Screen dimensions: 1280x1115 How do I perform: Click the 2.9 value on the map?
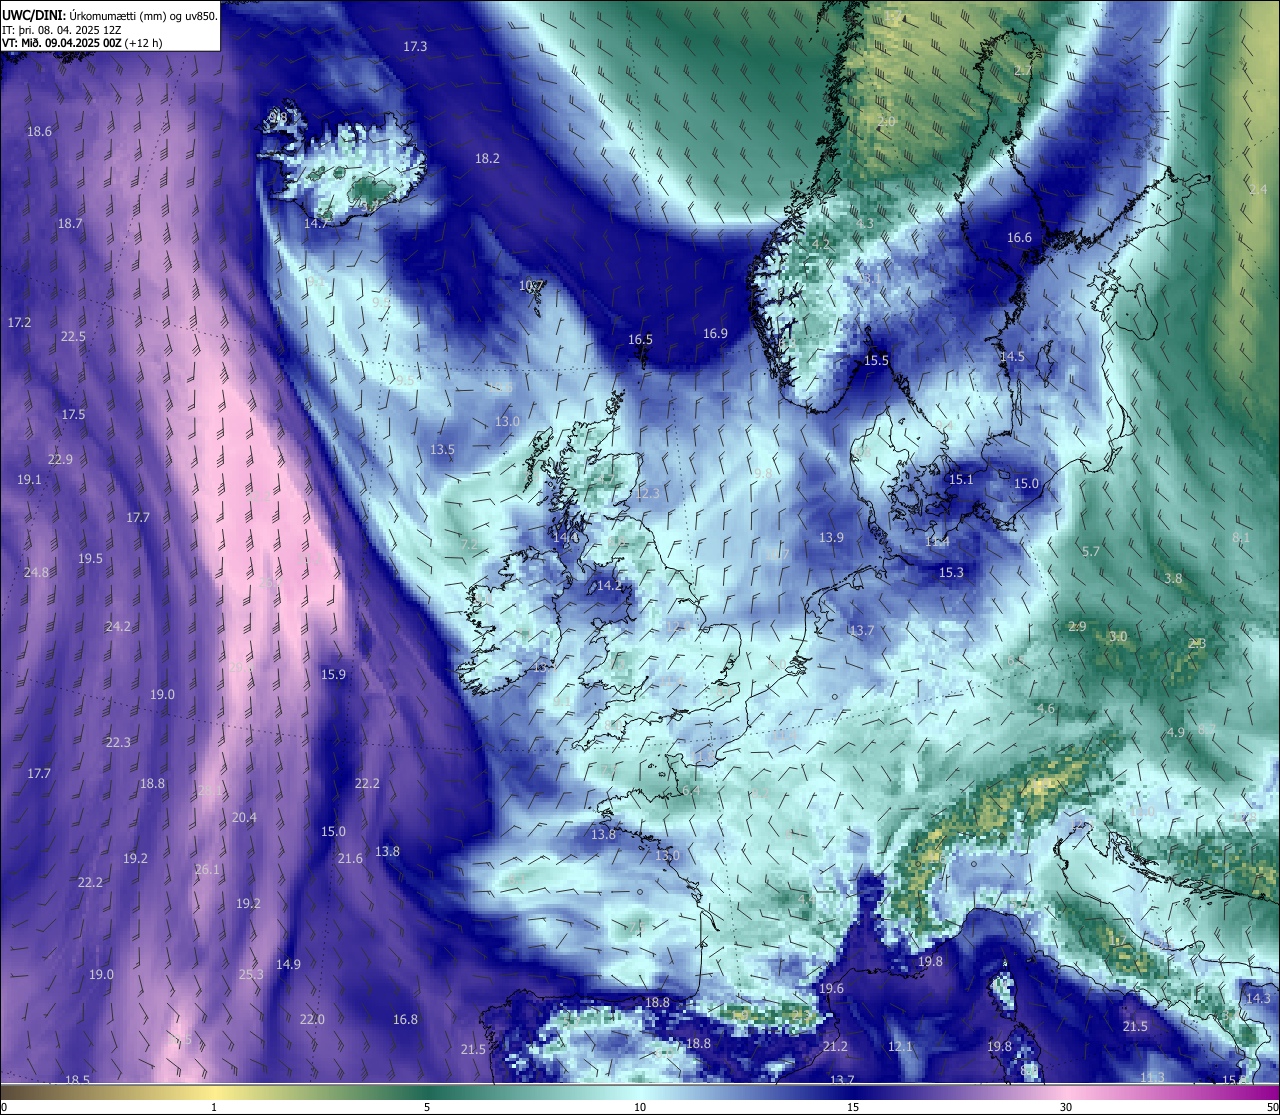1077,626
